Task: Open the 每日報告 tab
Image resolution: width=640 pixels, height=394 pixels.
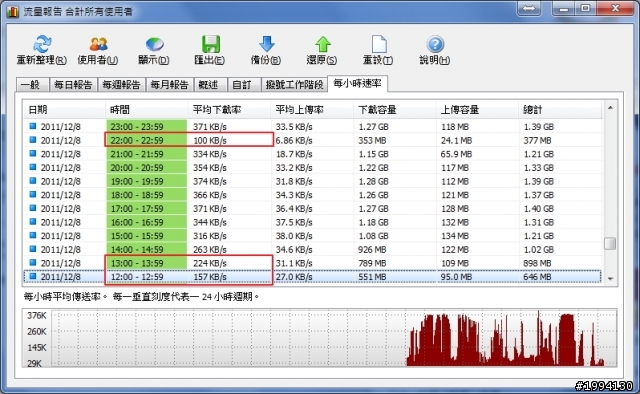Action: 73,85
